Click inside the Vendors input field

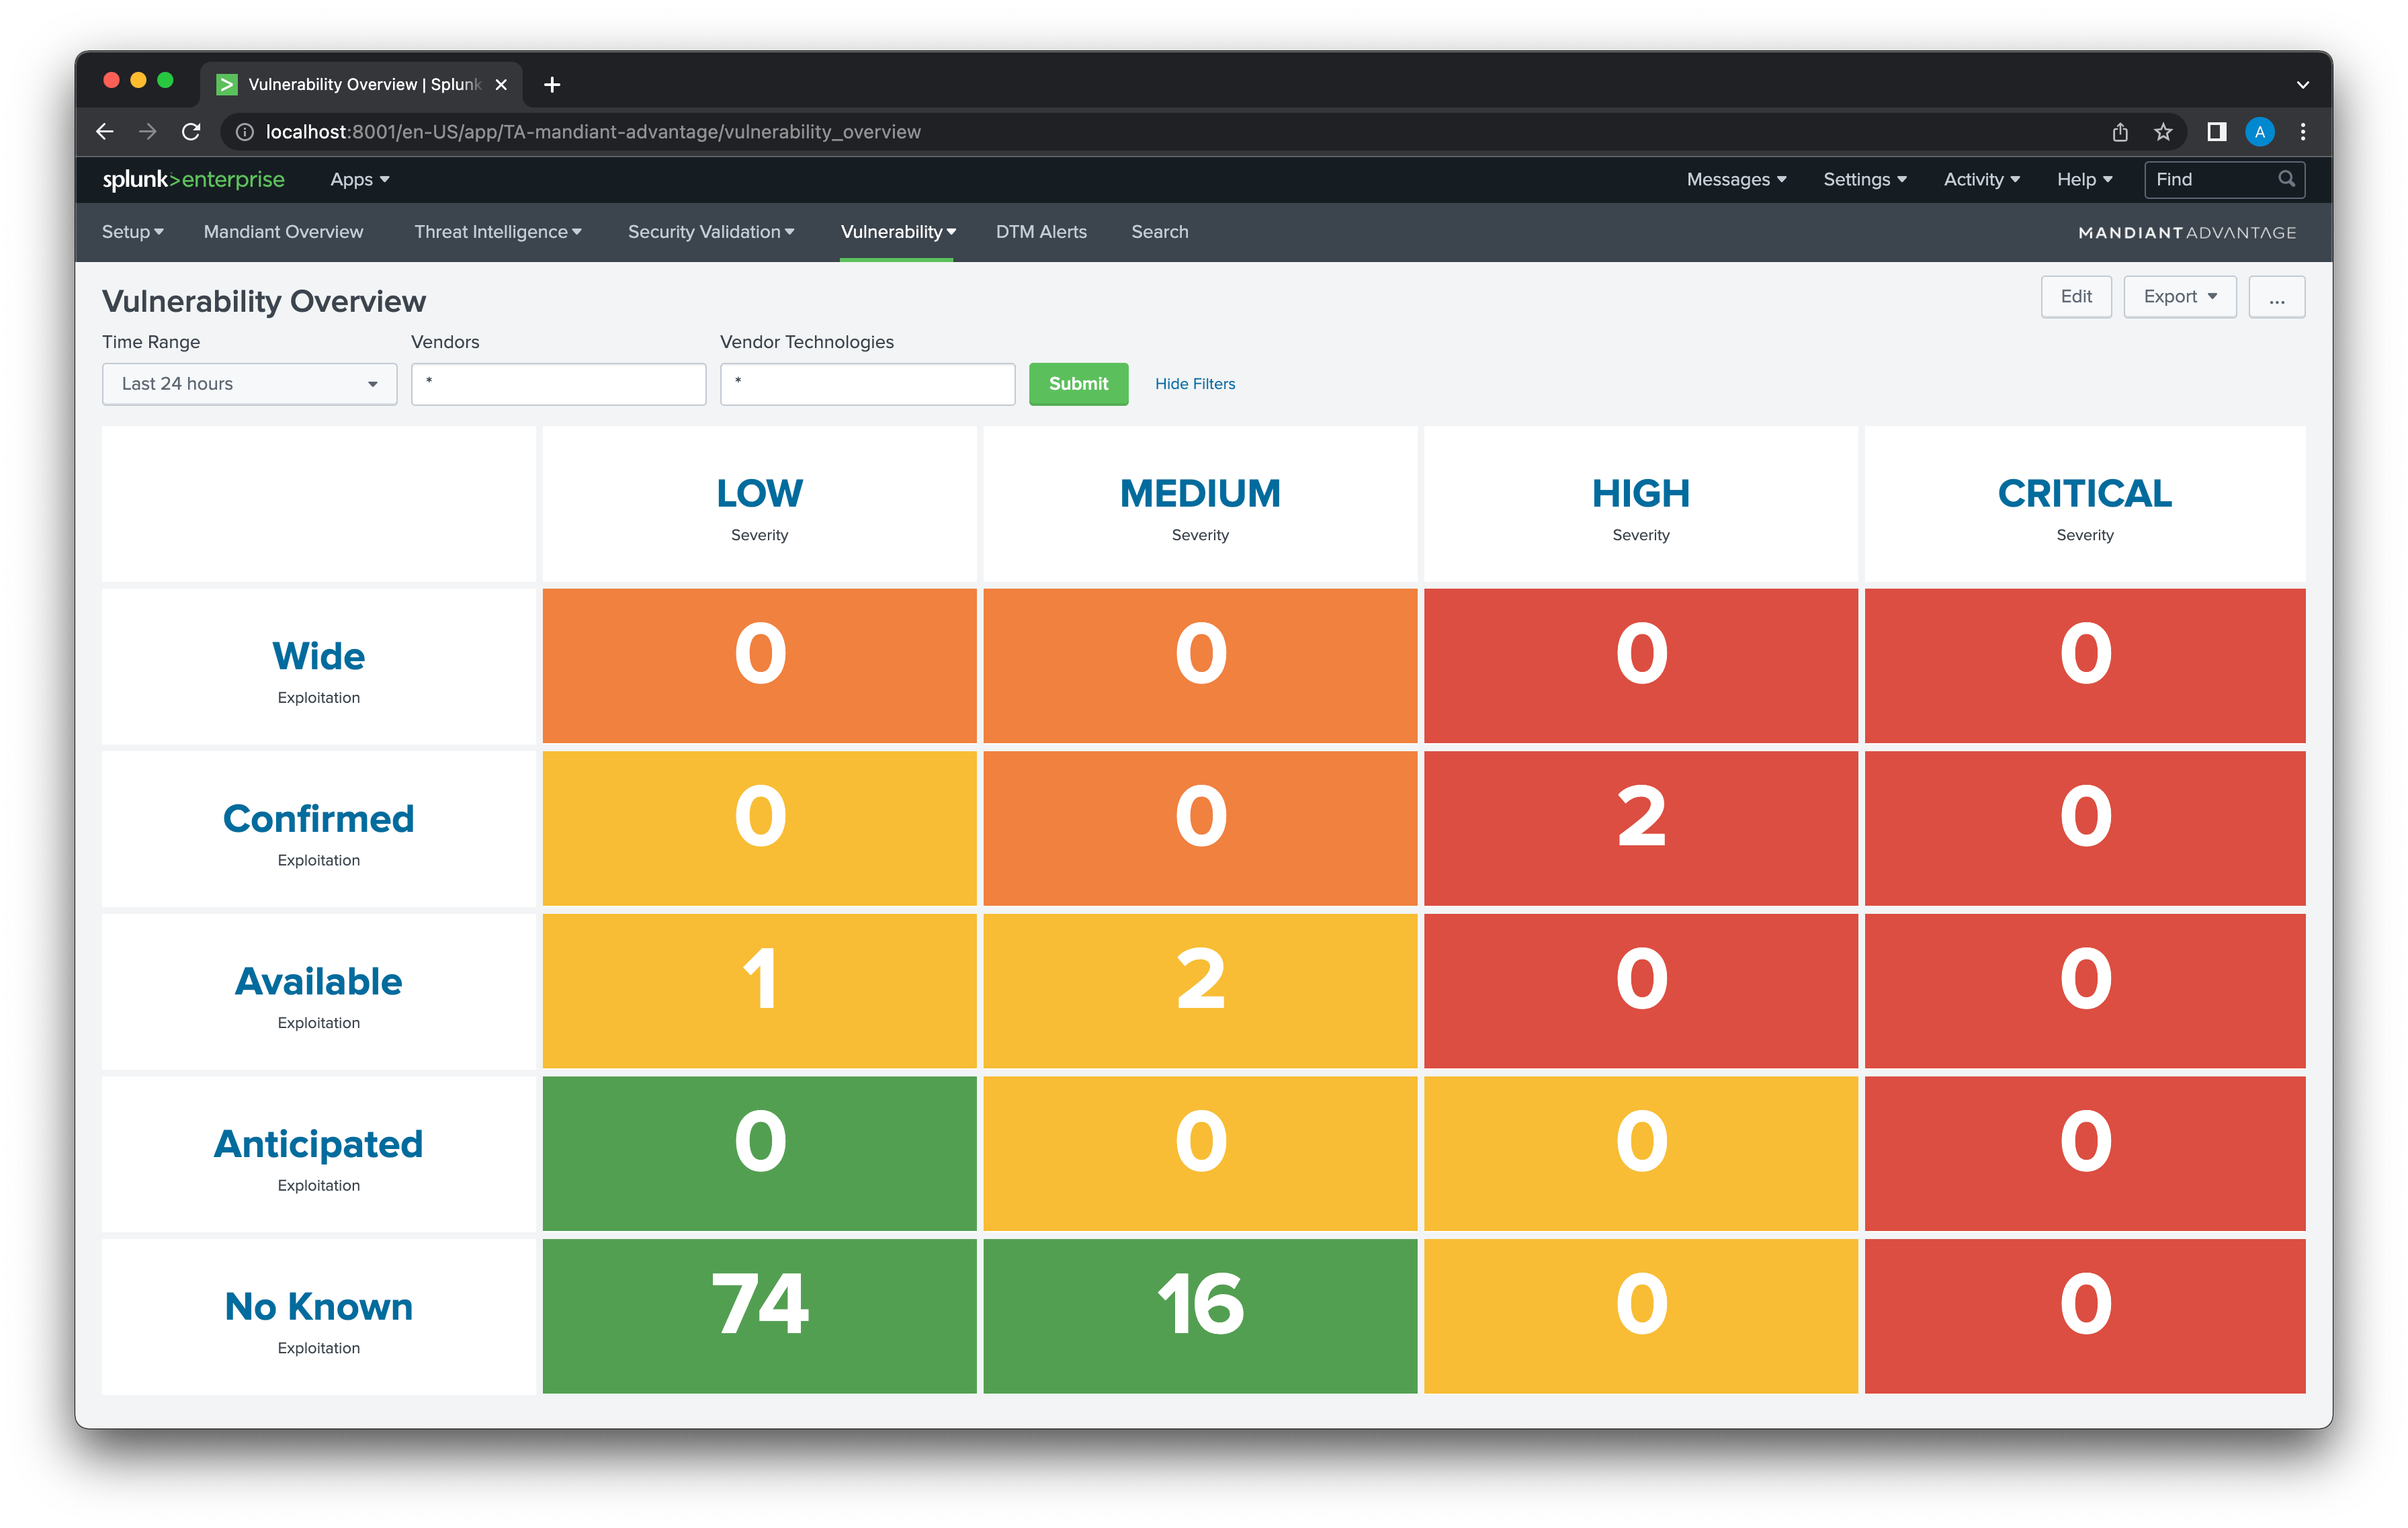coord(558,383)
